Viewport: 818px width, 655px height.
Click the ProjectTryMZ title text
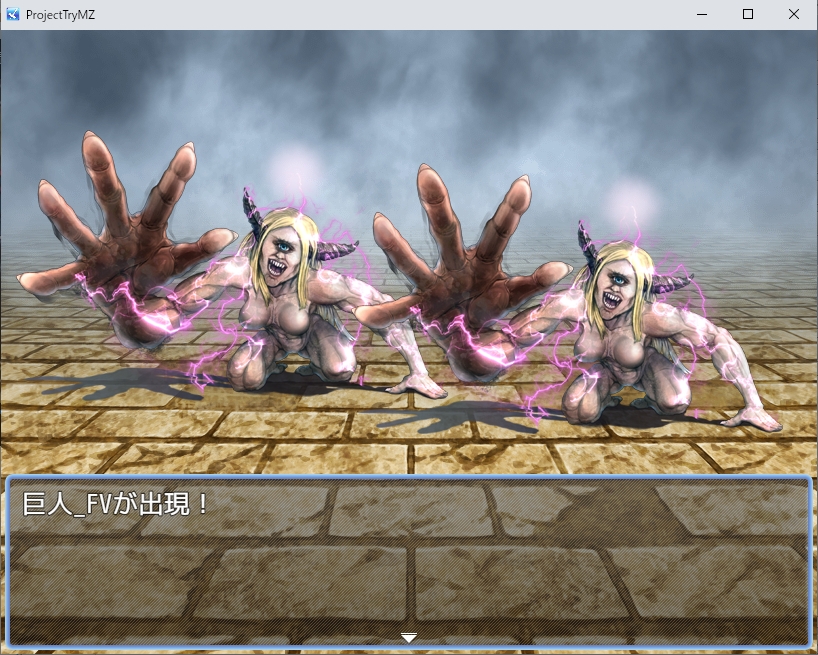pos(61,14)
